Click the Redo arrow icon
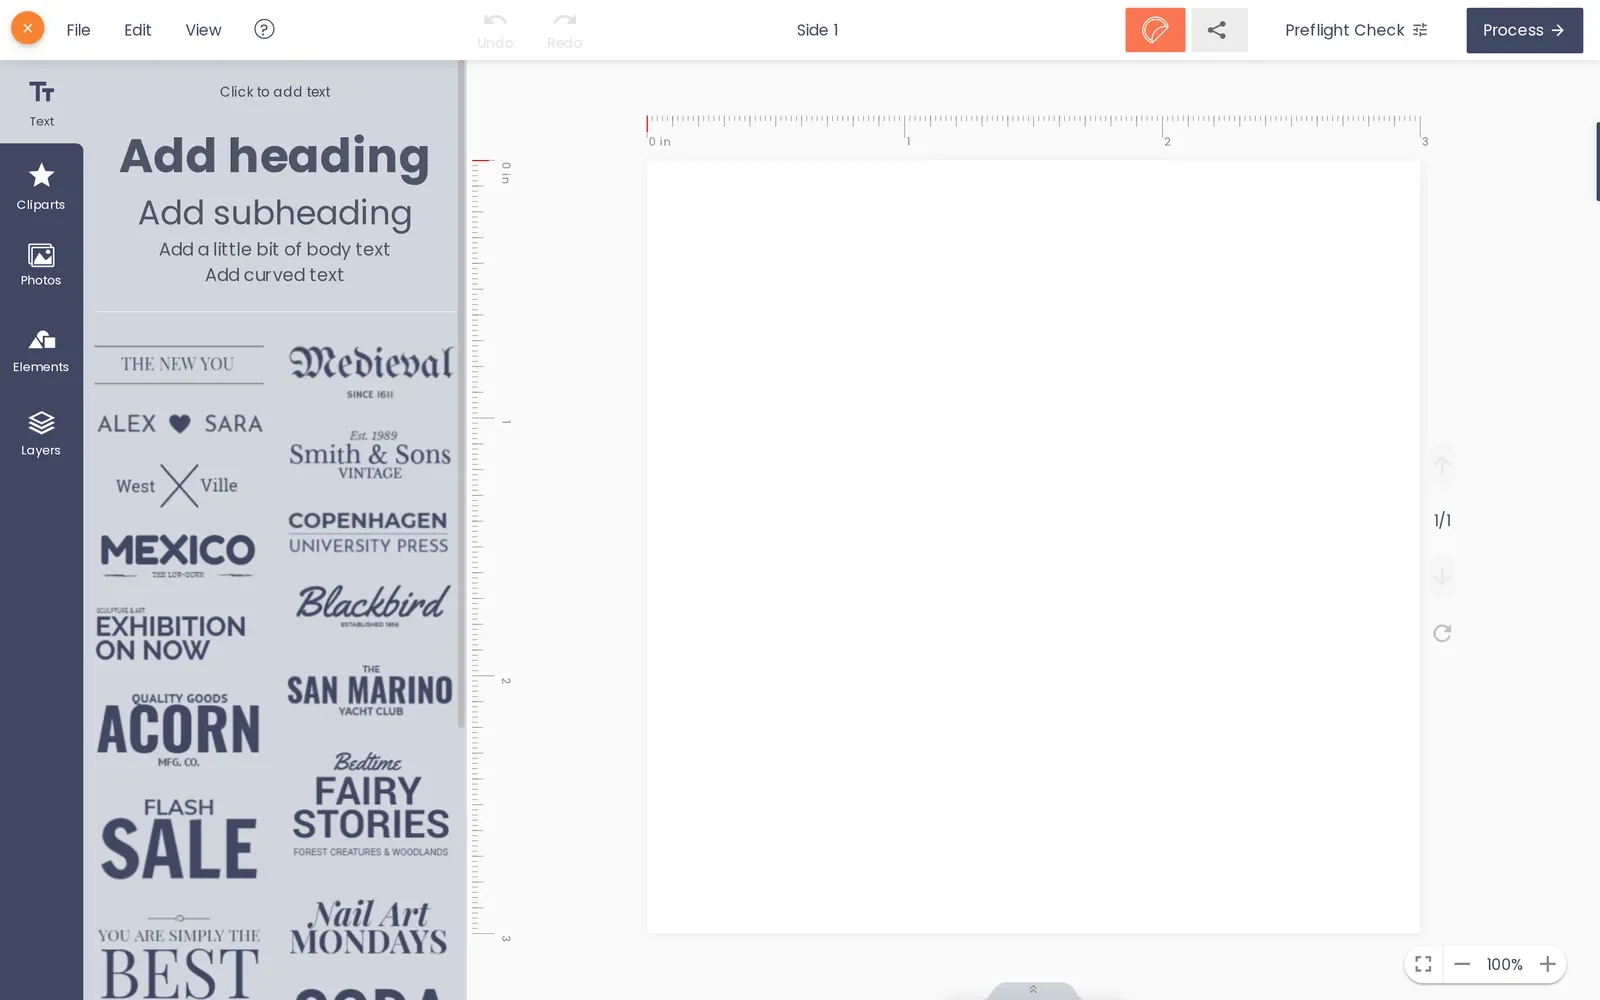The width and height of the screenshot is (1600, 1000). coord(565,20)
